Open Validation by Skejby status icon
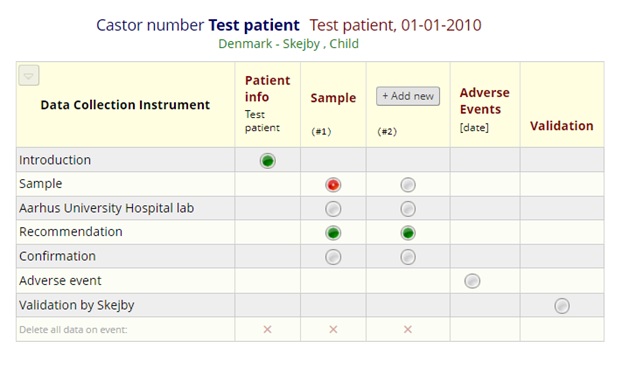643x375 pixels. tap(562, 306)
